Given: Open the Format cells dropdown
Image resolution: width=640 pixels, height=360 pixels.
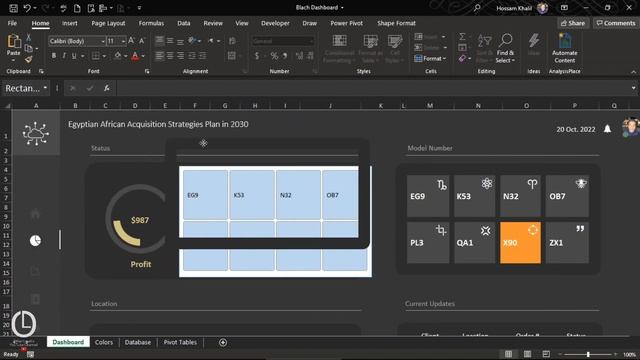Looking at the screenshot, I should click(x=430, y=59).
